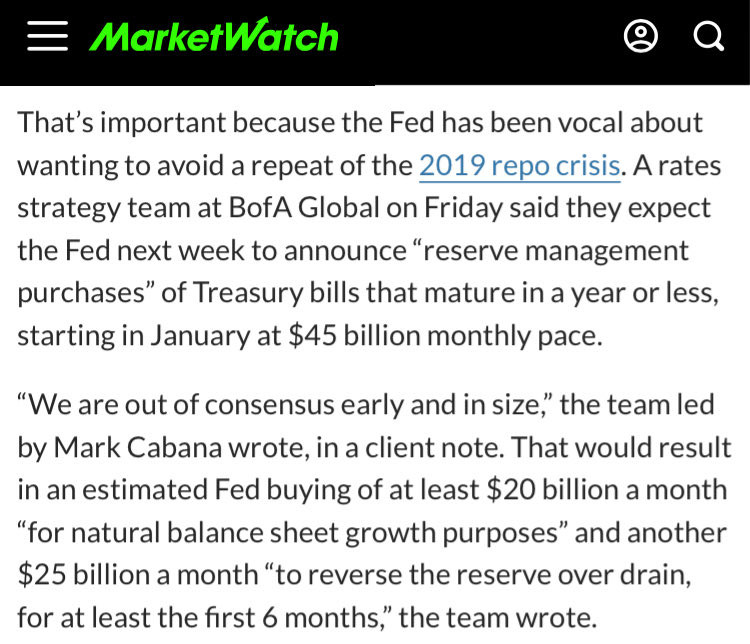Open search with the magnifying glass icon
The height and width of the screenshot is (644, 750).
pos(709,36)
